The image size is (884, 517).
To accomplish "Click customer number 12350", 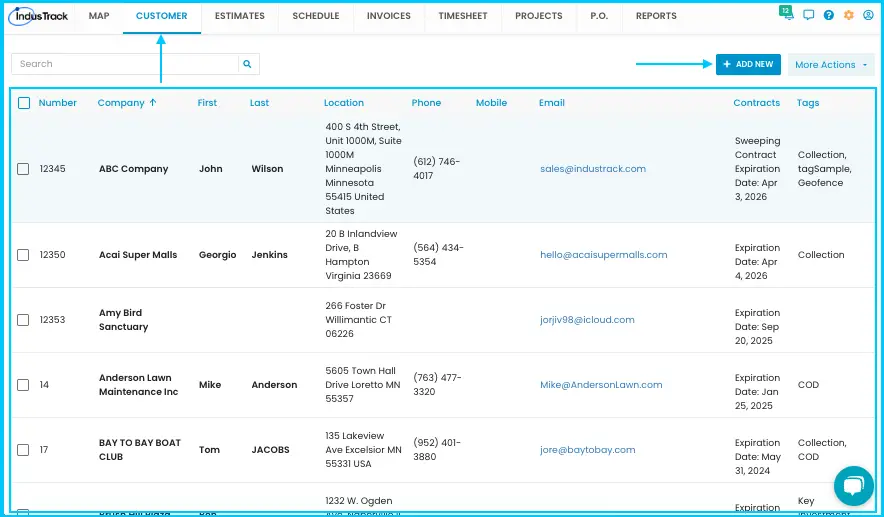I will click(x=52, y=255).
